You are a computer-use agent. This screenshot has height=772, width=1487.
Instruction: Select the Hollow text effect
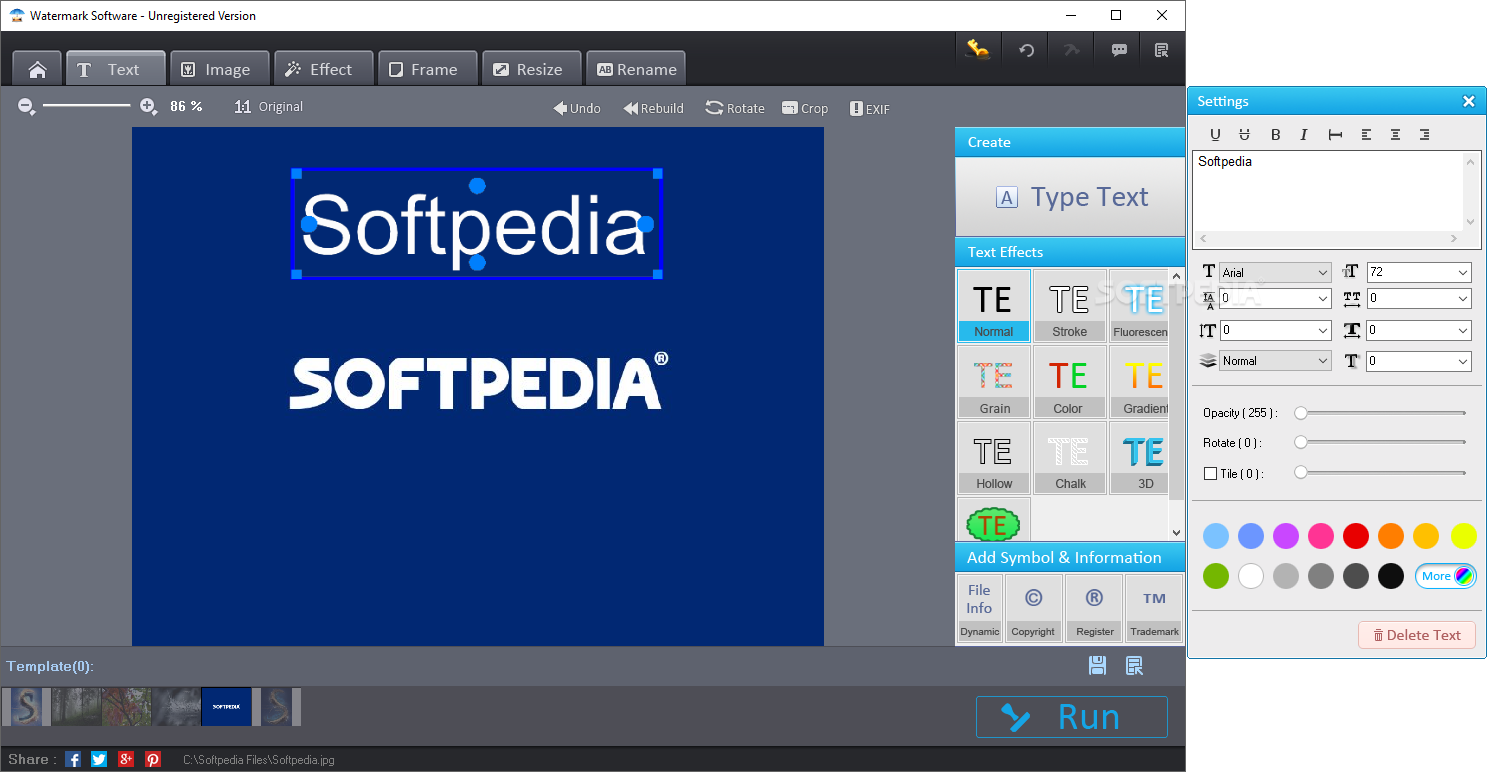[x=993, y=458]
